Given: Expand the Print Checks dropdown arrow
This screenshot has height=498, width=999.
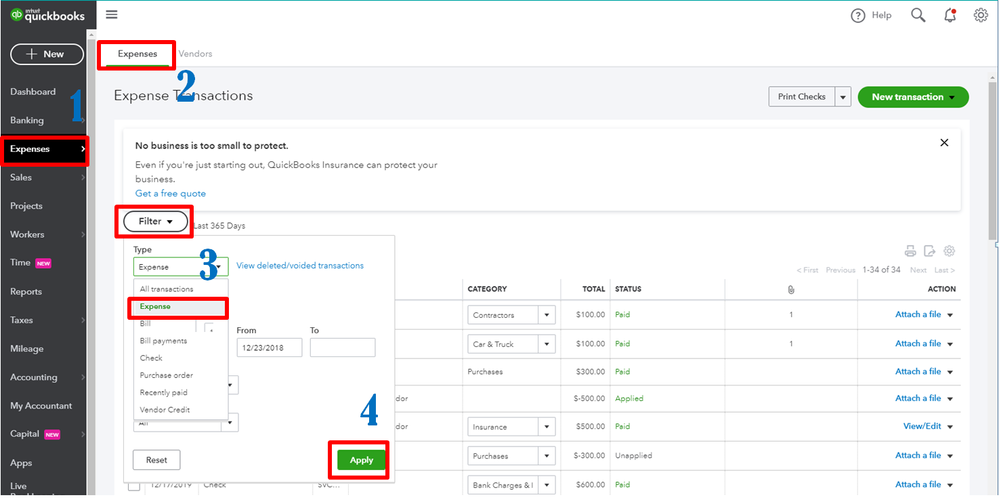Looking at the screenshot, I should click(x=843, y=97).
